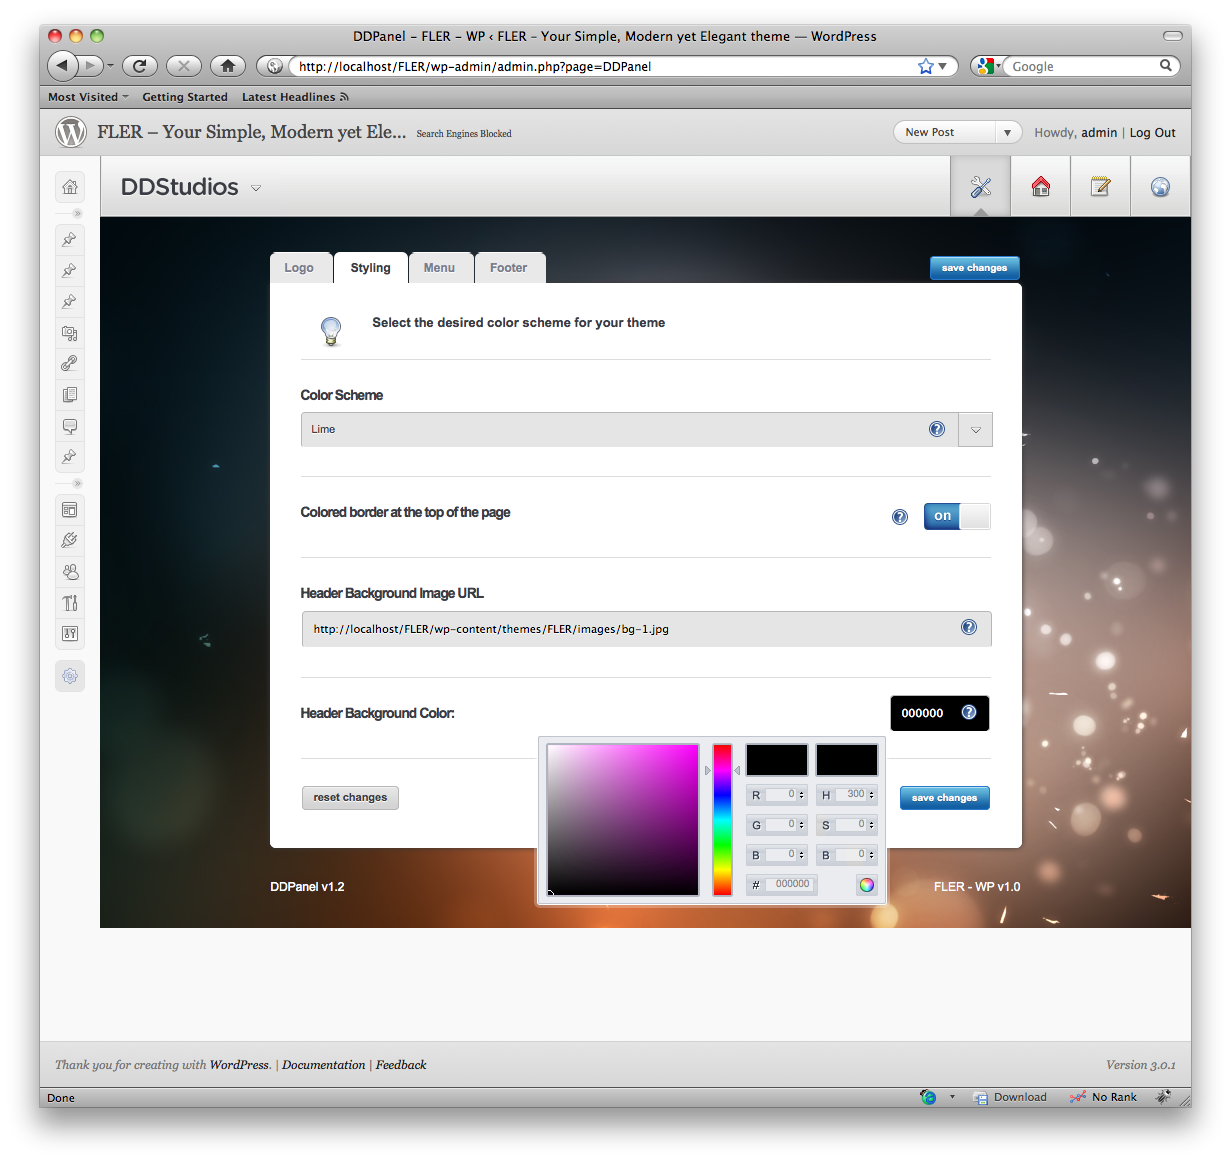Click the color wheel icon in color picker
This screenshot has width=1231, height=1162.
(x=866, y=884)
